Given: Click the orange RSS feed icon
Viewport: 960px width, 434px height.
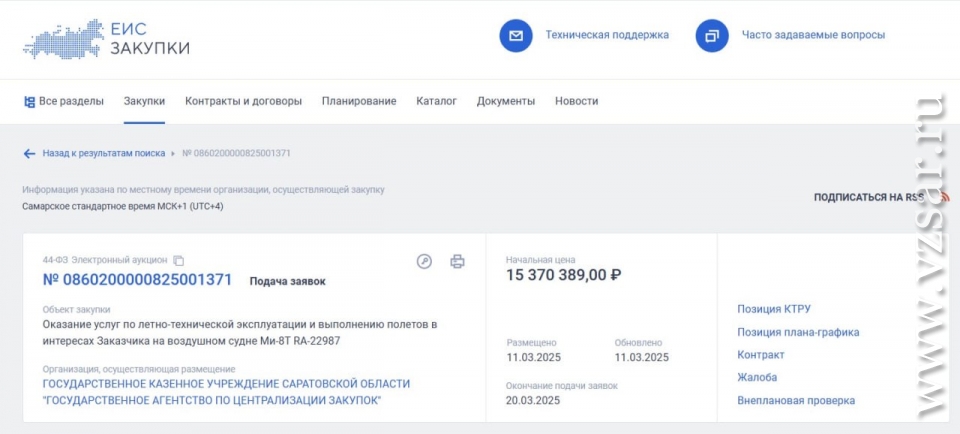Looking at the screenshot, I should pos(943,197).
